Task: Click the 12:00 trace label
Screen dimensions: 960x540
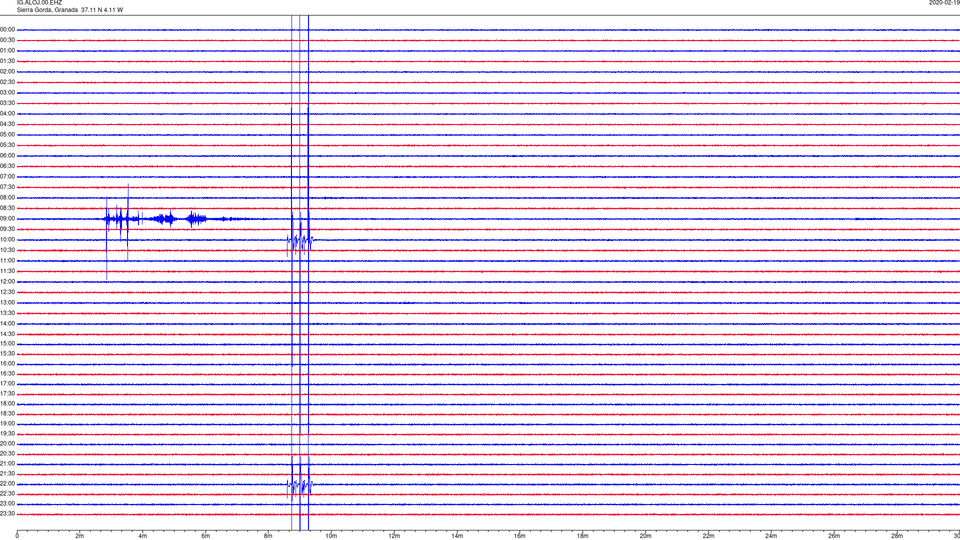Action: tap(7, 282)
